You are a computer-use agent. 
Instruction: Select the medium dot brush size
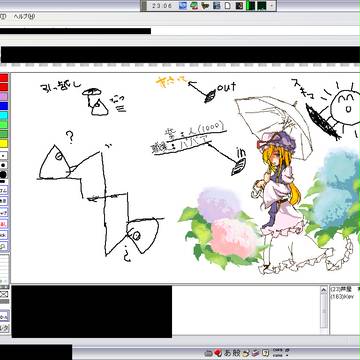pos(3,165)
